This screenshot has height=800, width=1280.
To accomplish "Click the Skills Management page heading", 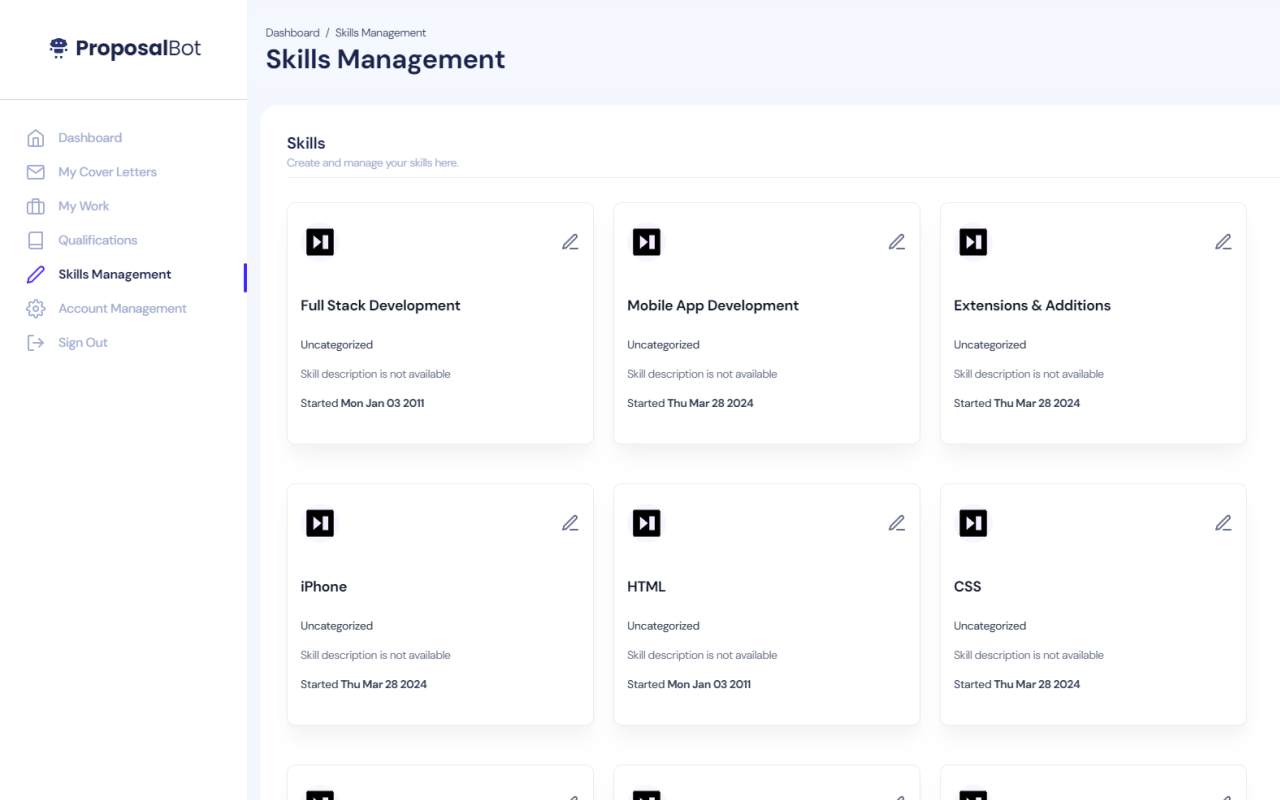I will tap(386, 59).
